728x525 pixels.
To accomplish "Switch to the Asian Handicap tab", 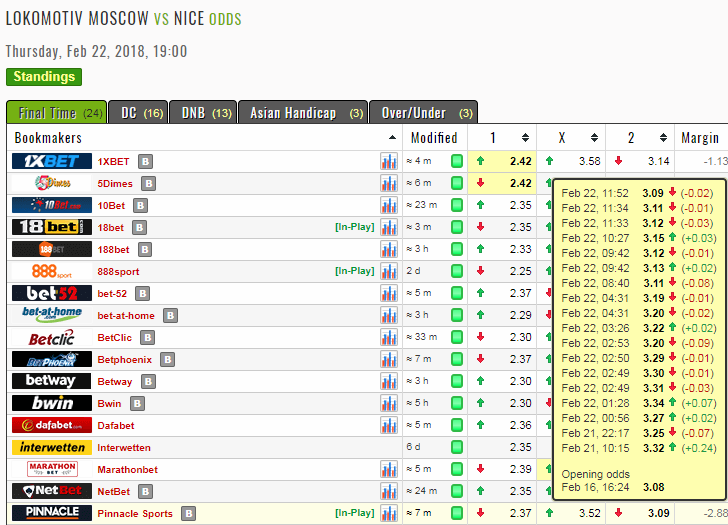I will click(x=303, y=112).
